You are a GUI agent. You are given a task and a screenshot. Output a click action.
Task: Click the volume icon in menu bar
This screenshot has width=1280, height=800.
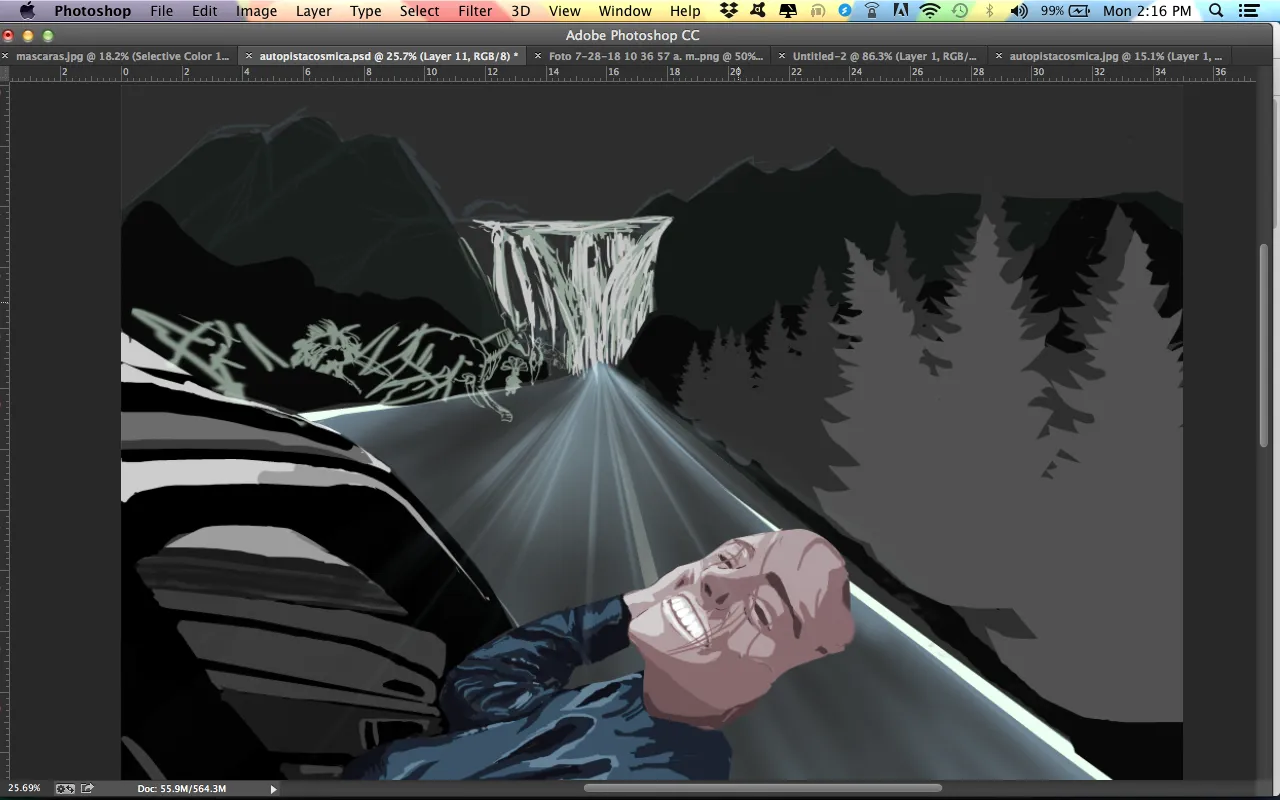coord(1019,11)
